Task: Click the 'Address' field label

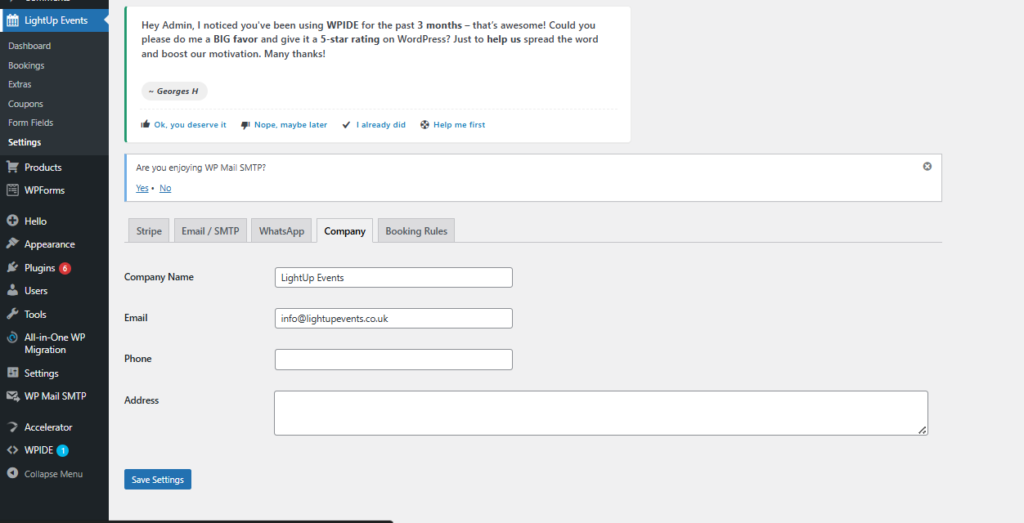Action: point(141,400)
